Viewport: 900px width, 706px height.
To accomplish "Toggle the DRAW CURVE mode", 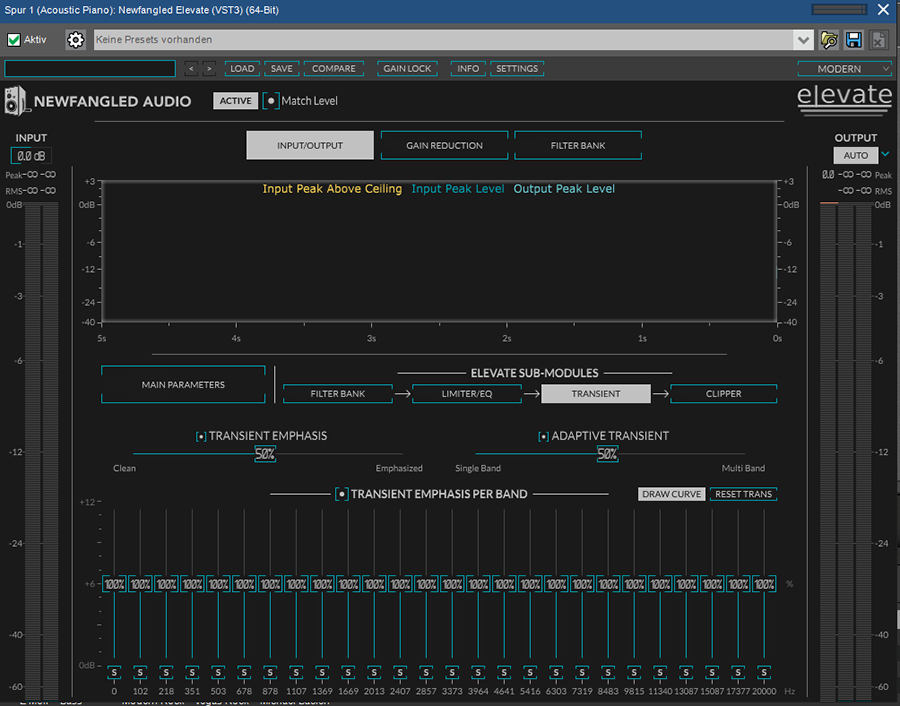I will tap(672, 494).
